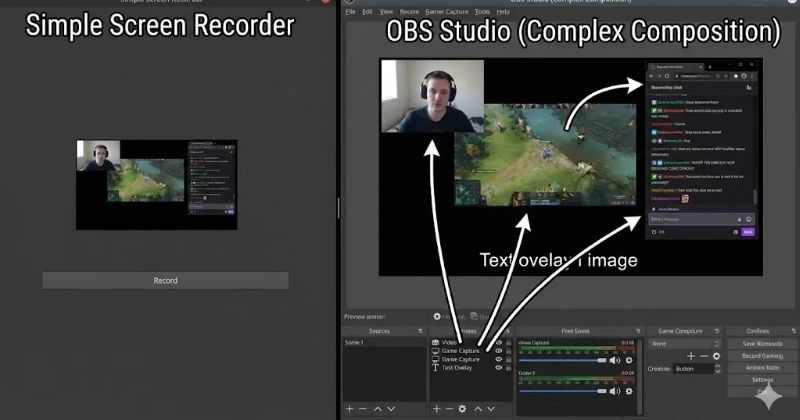Open the Help menu in OBS Studio

[503, 12]
